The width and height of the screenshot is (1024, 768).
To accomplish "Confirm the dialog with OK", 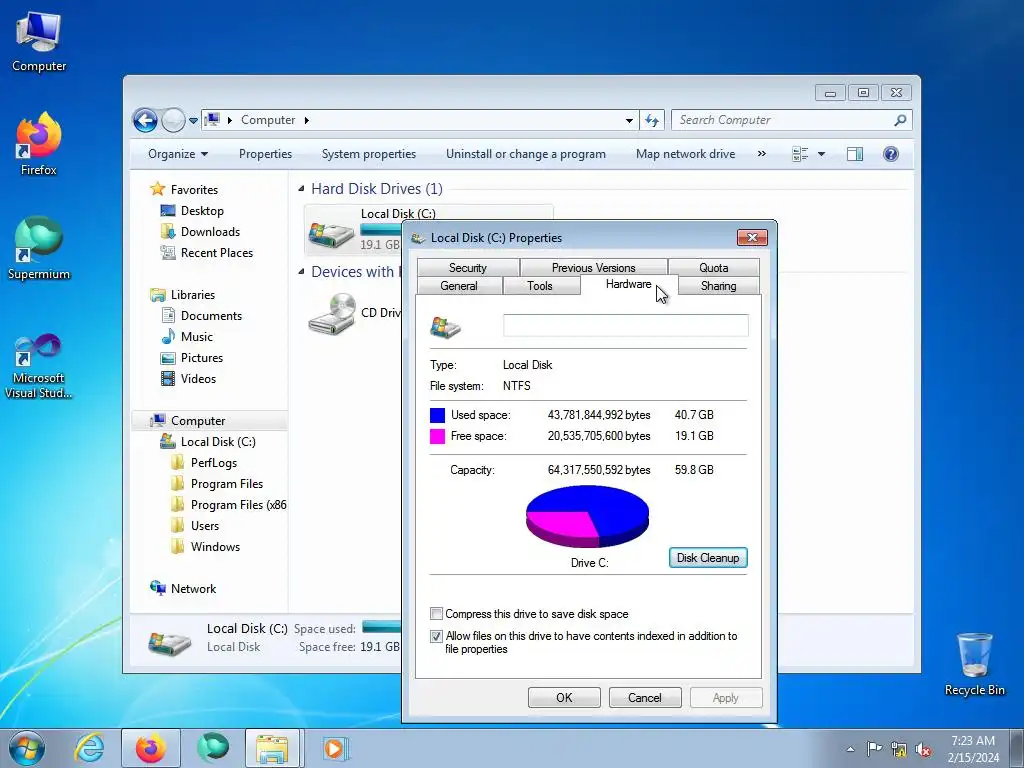I will coord(564,697).
